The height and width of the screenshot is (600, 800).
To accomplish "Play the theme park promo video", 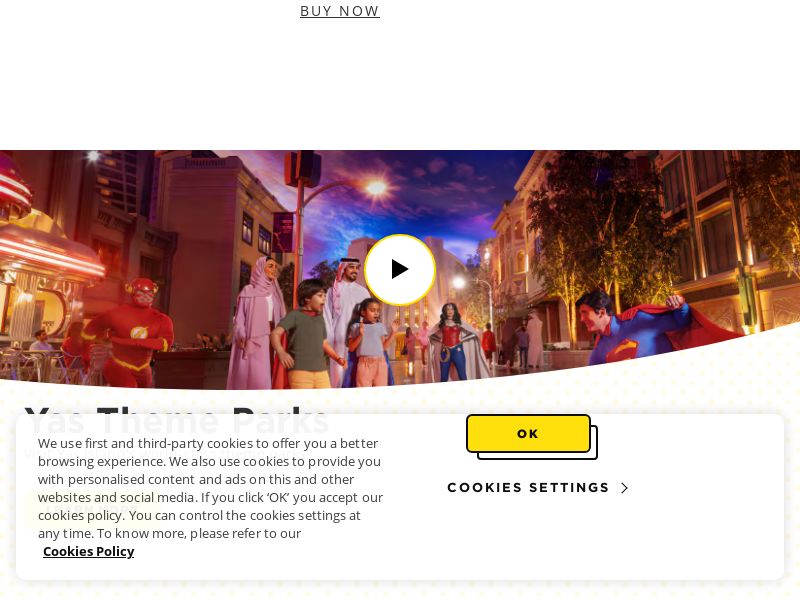I will [x=400, y=269].
